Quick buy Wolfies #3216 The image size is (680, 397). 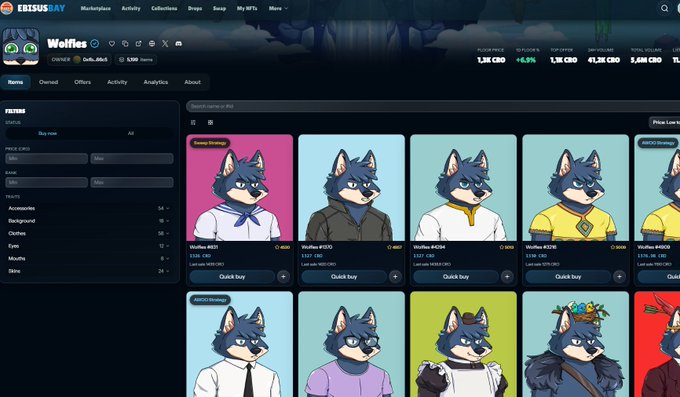(x=568, y=276)
